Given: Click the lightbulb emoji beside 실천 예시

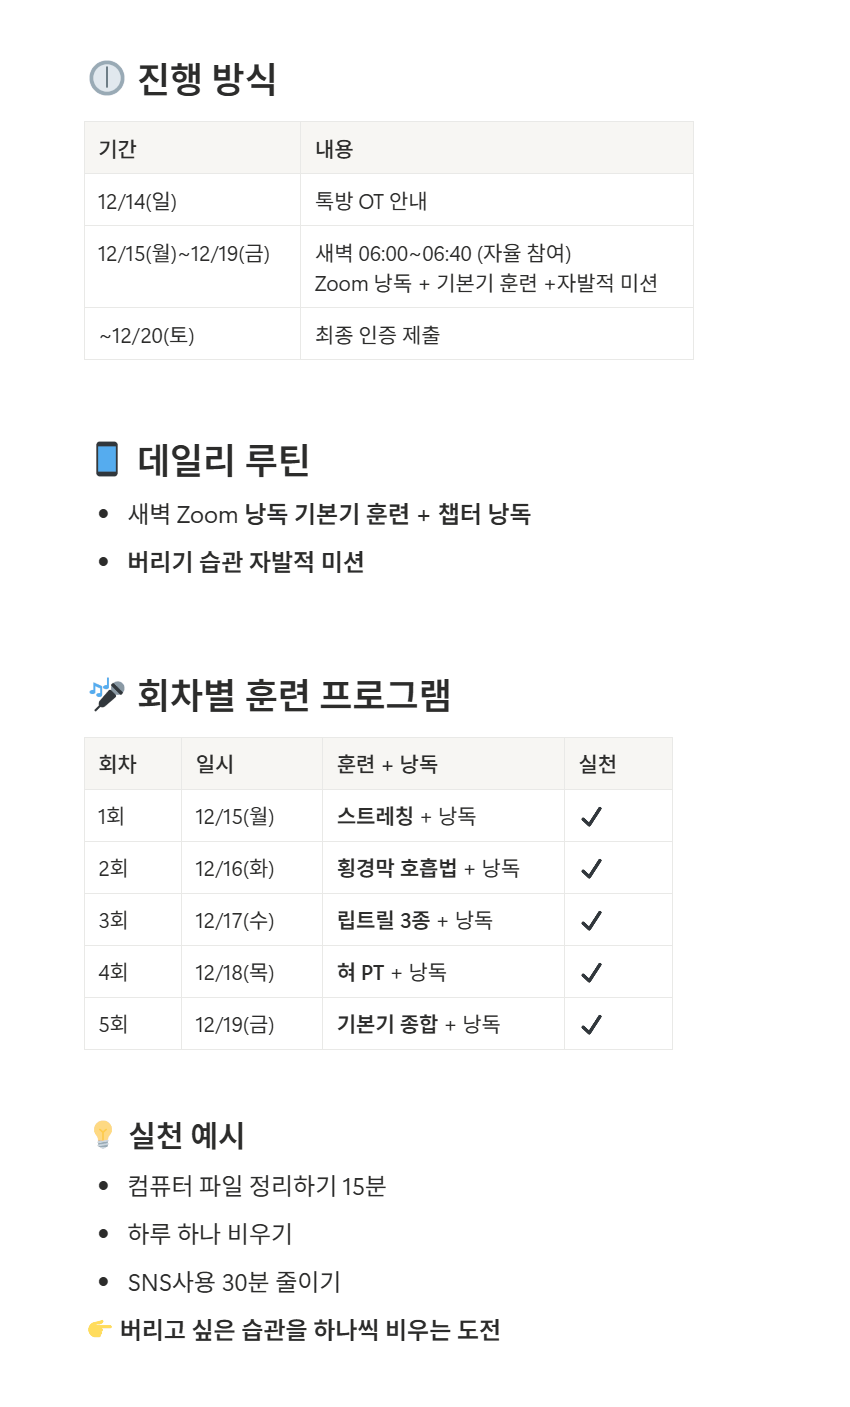Looking at the screenshot, I should (103, 1135).
